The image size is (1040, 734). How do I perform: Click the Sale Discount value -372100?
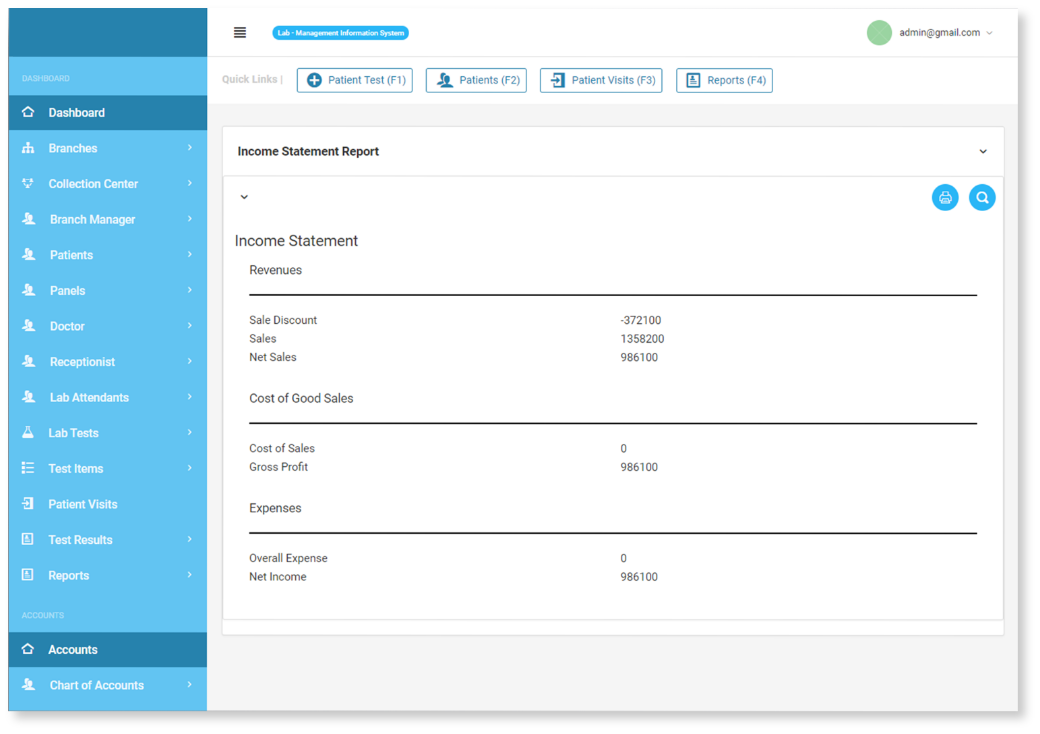point(641,320)
